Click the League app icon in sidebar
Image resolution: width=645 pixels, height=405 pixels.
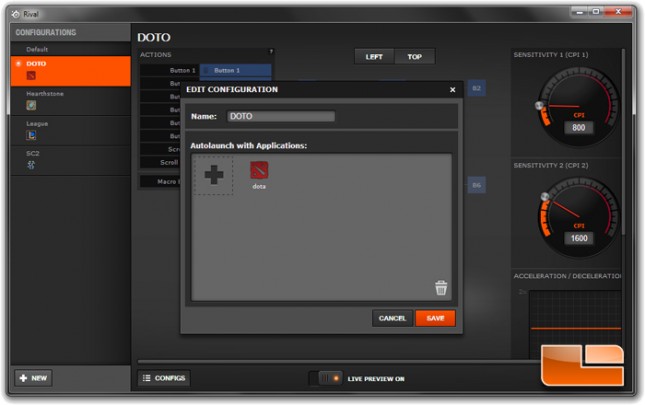tap(31, 135)
